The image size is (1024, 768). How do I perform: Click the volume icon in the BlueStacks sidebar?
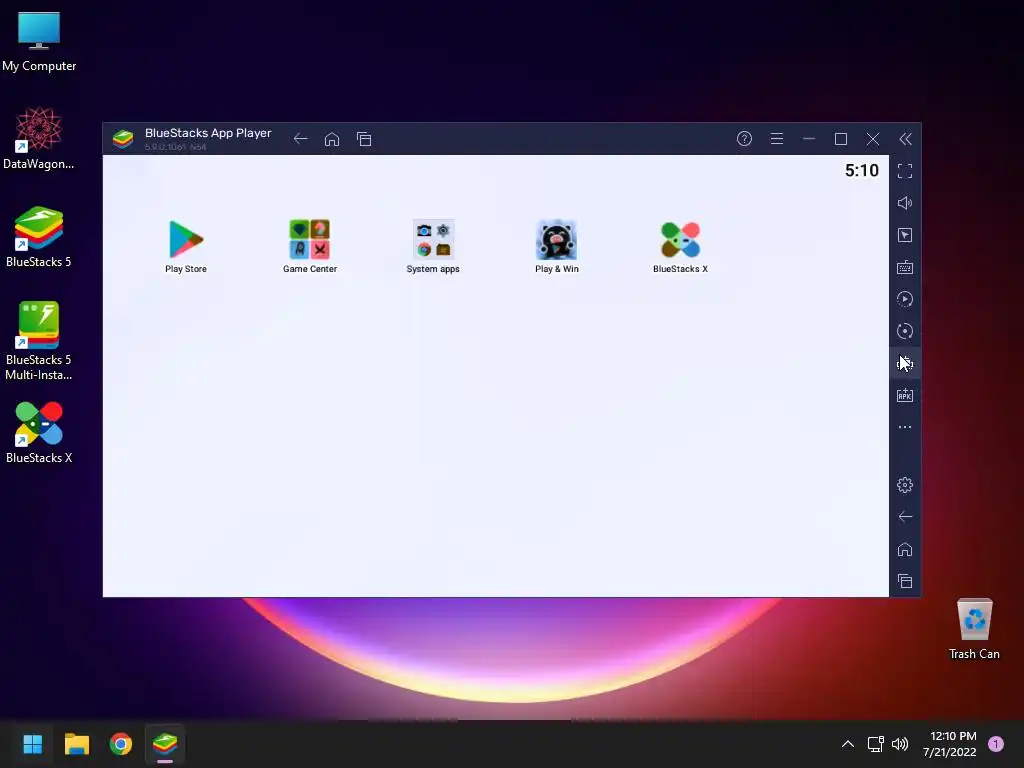[x=905, y=203]
